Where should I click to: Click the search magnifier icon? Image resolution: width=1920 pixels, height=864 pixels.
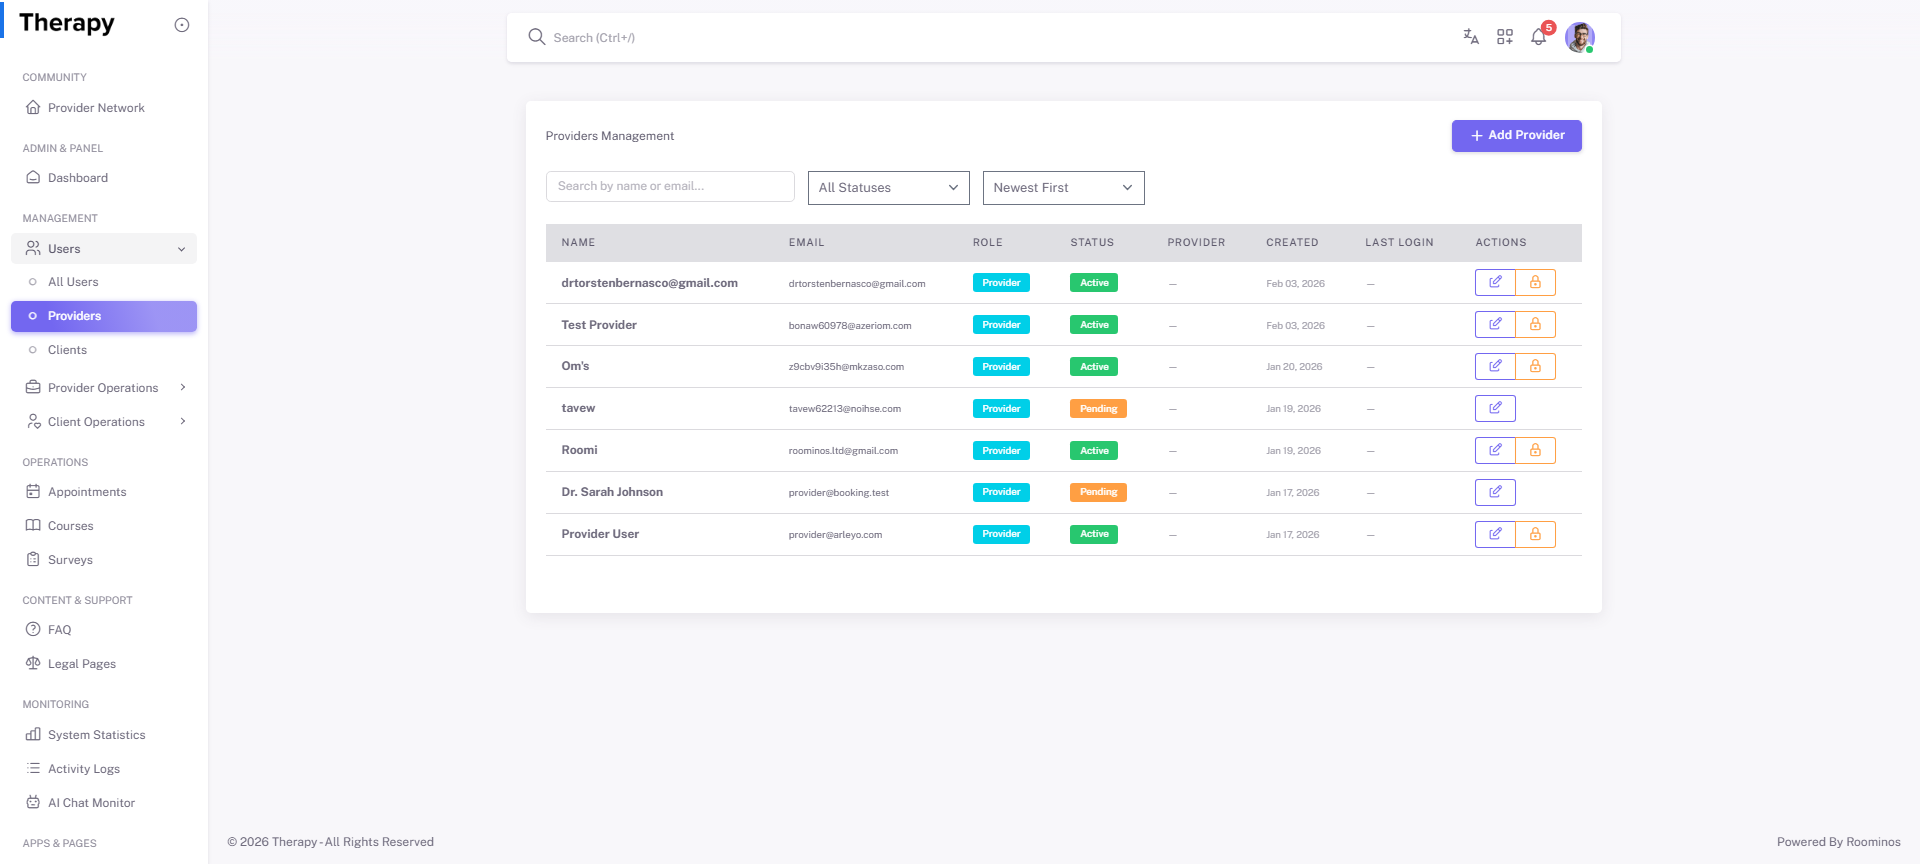coord(537,37)
